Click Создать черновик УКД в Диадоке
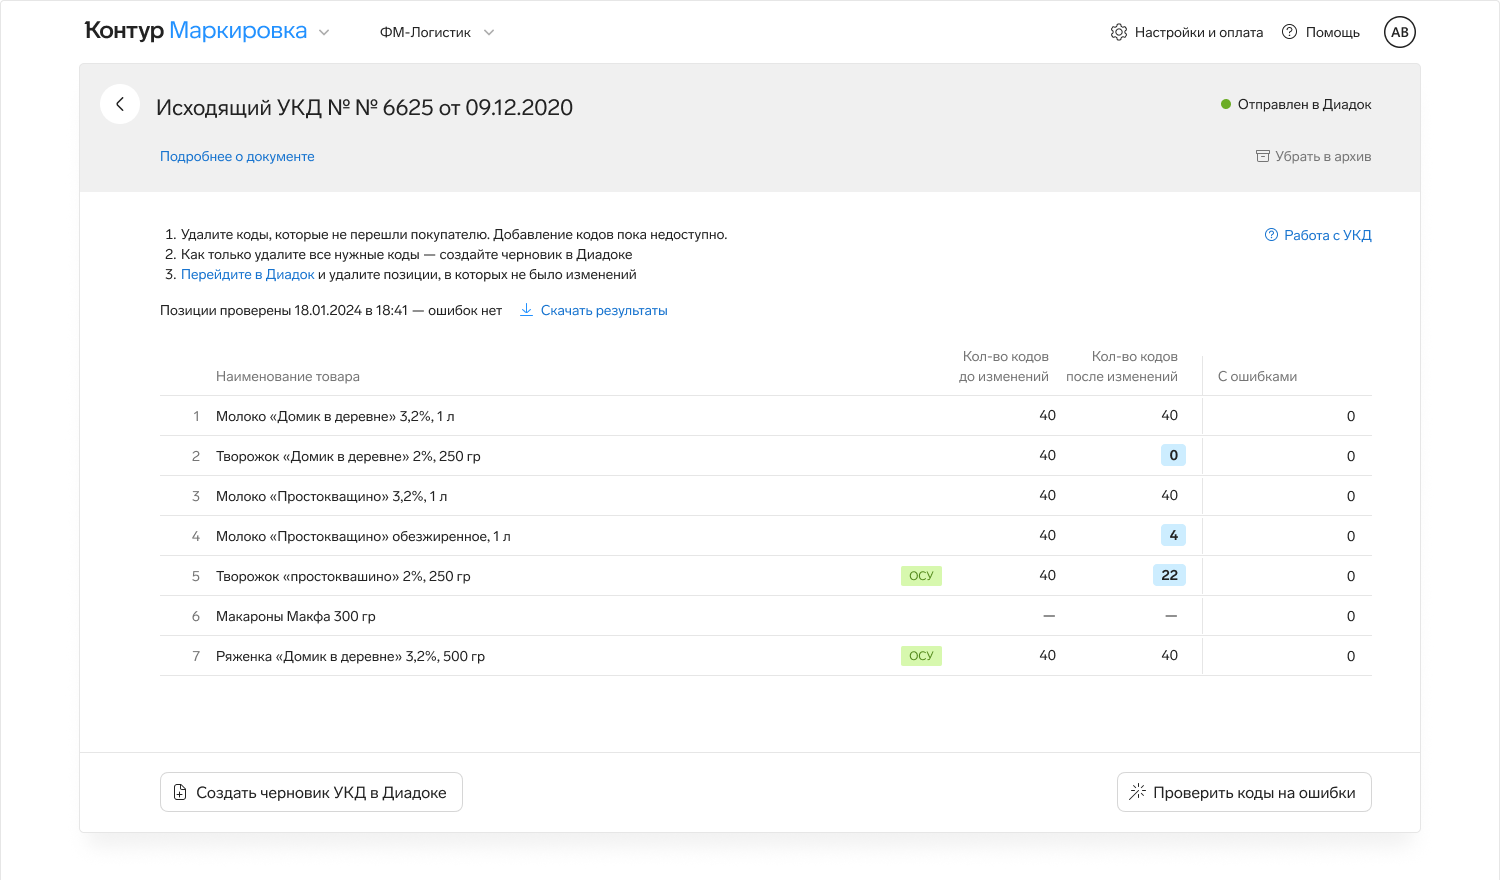The width and height of the screenshot is (1500, 880). 311,792
